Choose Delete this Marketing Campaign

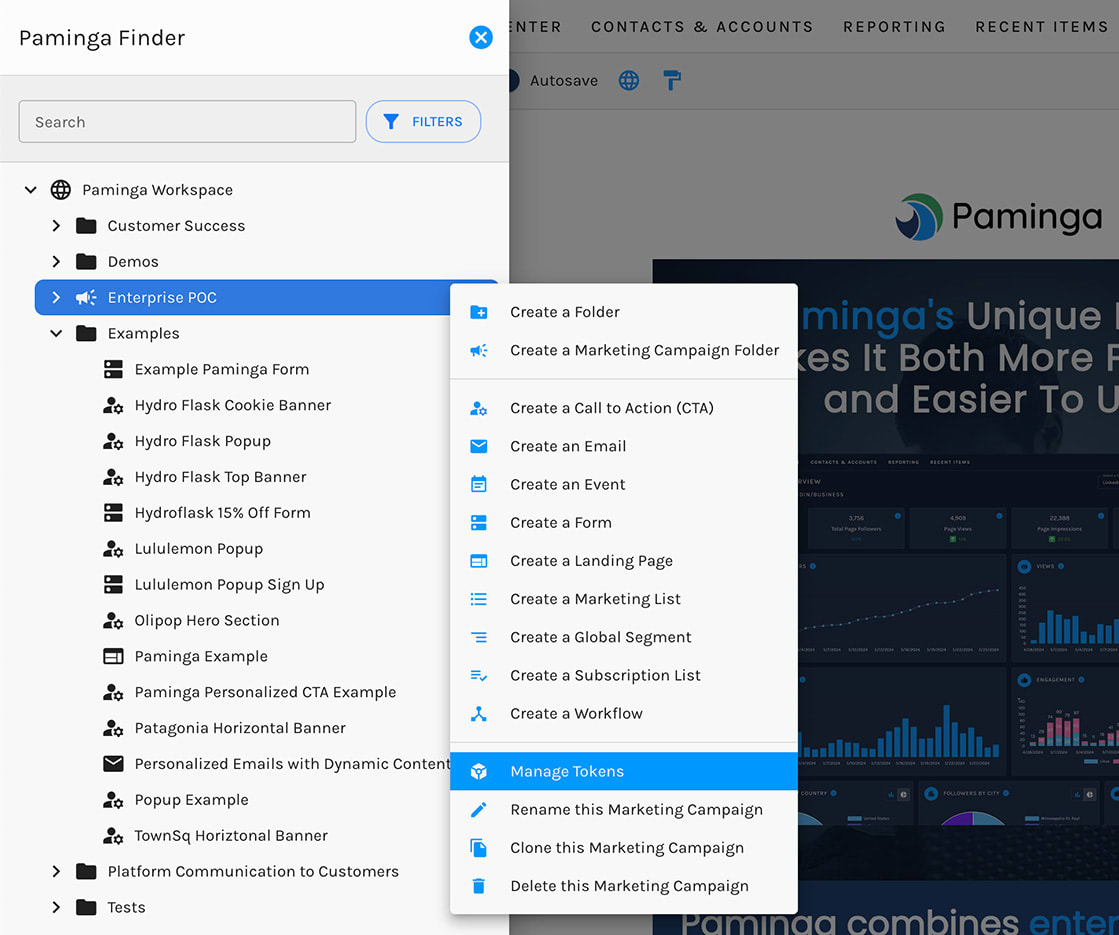tap(624, 886)
